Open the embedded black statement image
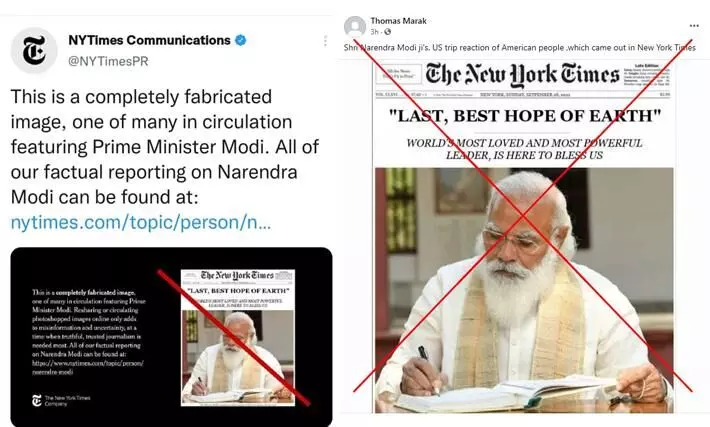The height and width of the screenshot is (427, 710). point(171,337)
